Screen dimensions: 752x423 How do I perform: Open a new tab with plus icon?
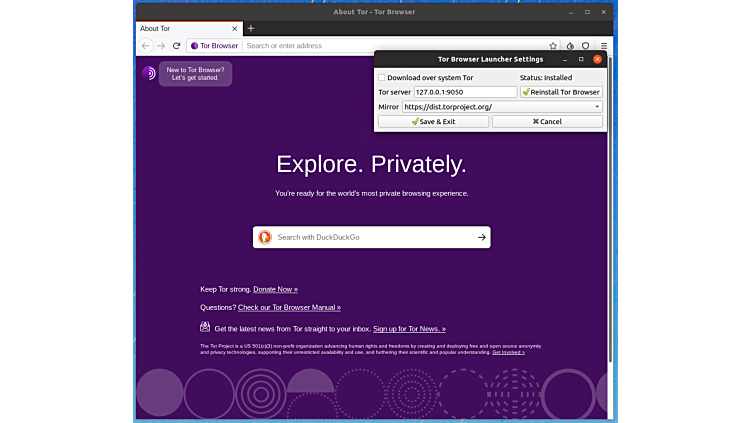tap(251, 28)
